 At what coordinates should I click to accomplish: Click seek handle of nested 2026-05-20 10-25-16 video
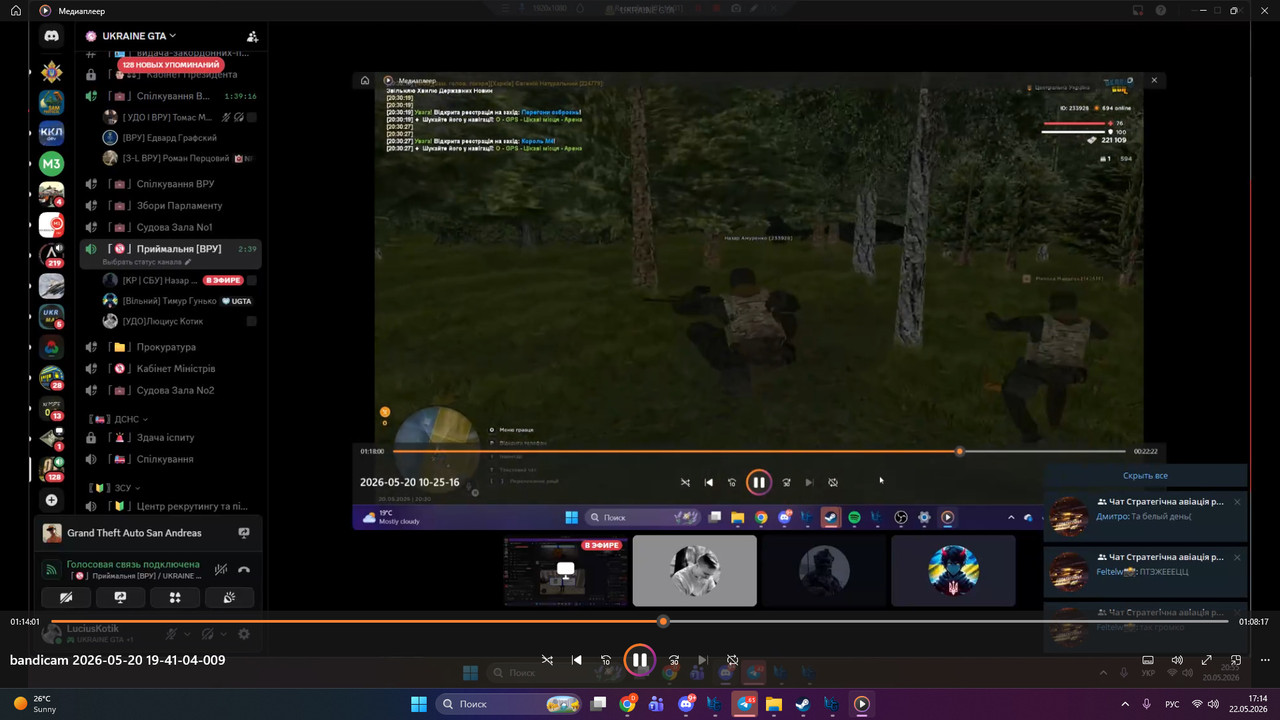(960, 451)
